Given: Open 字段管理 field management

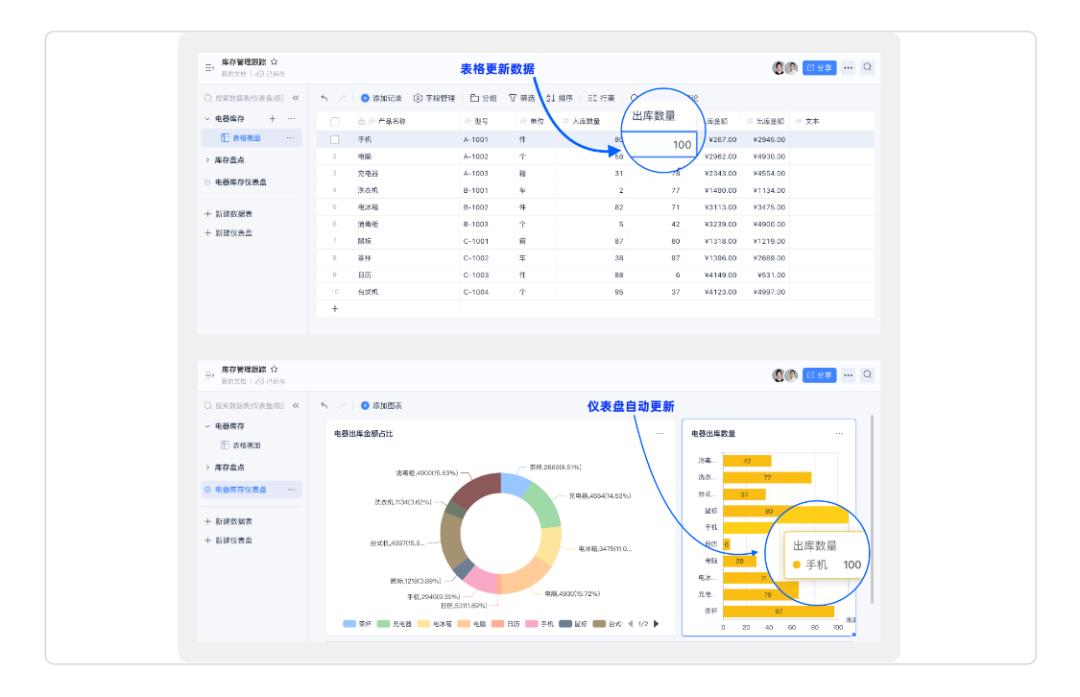Looking at the screenshot, I should click(x=435, y=98).
